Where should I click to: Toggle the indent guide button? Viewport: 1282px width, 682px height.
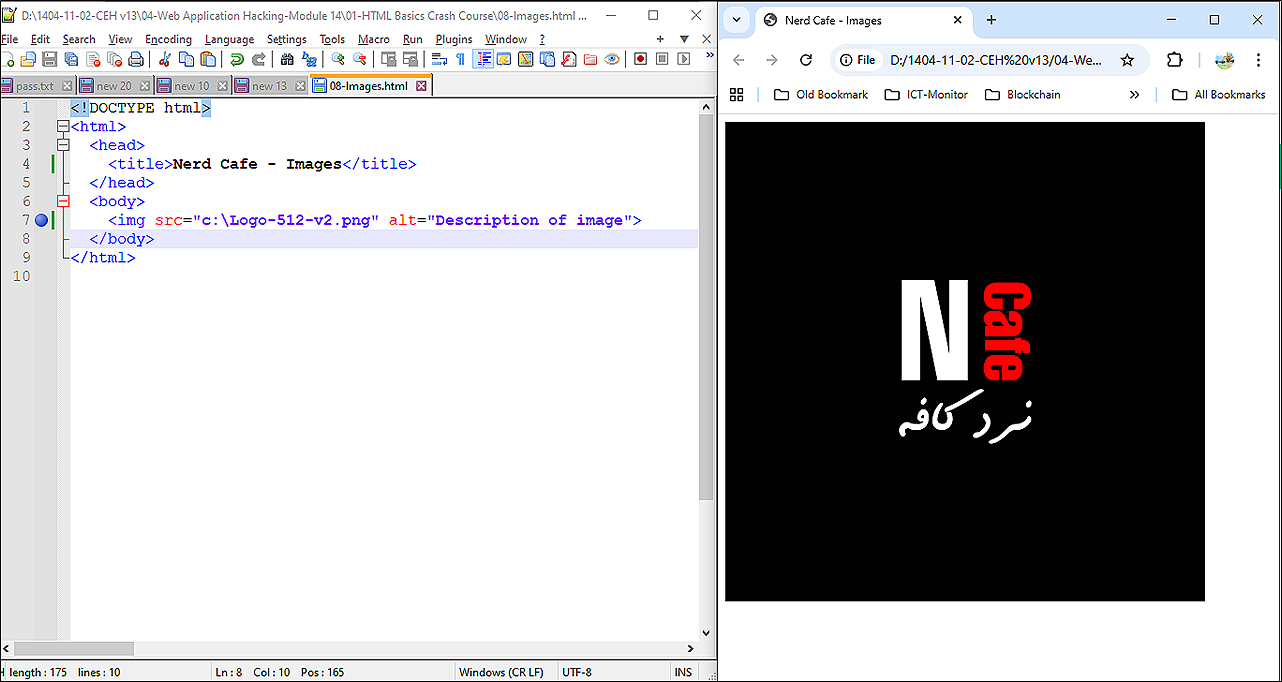(483, 60)
